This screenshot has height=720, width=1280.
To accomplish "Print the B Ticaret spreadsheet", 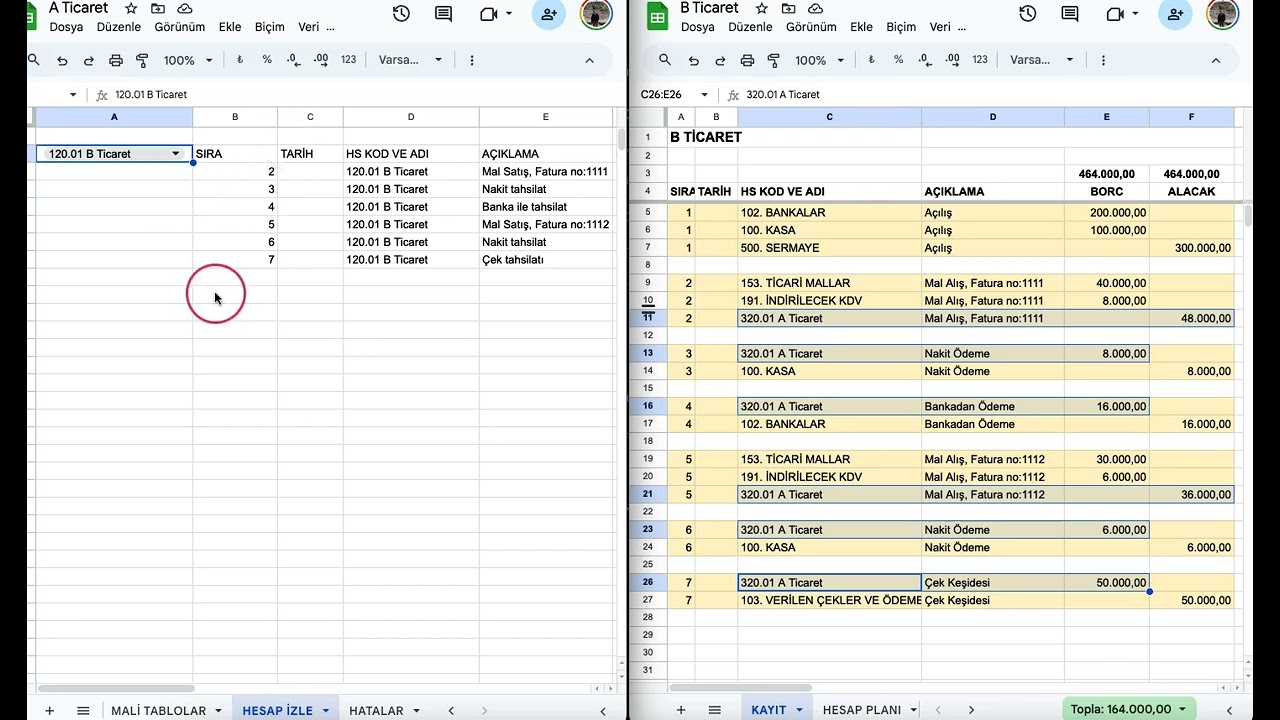I will [x=747, y=60].
